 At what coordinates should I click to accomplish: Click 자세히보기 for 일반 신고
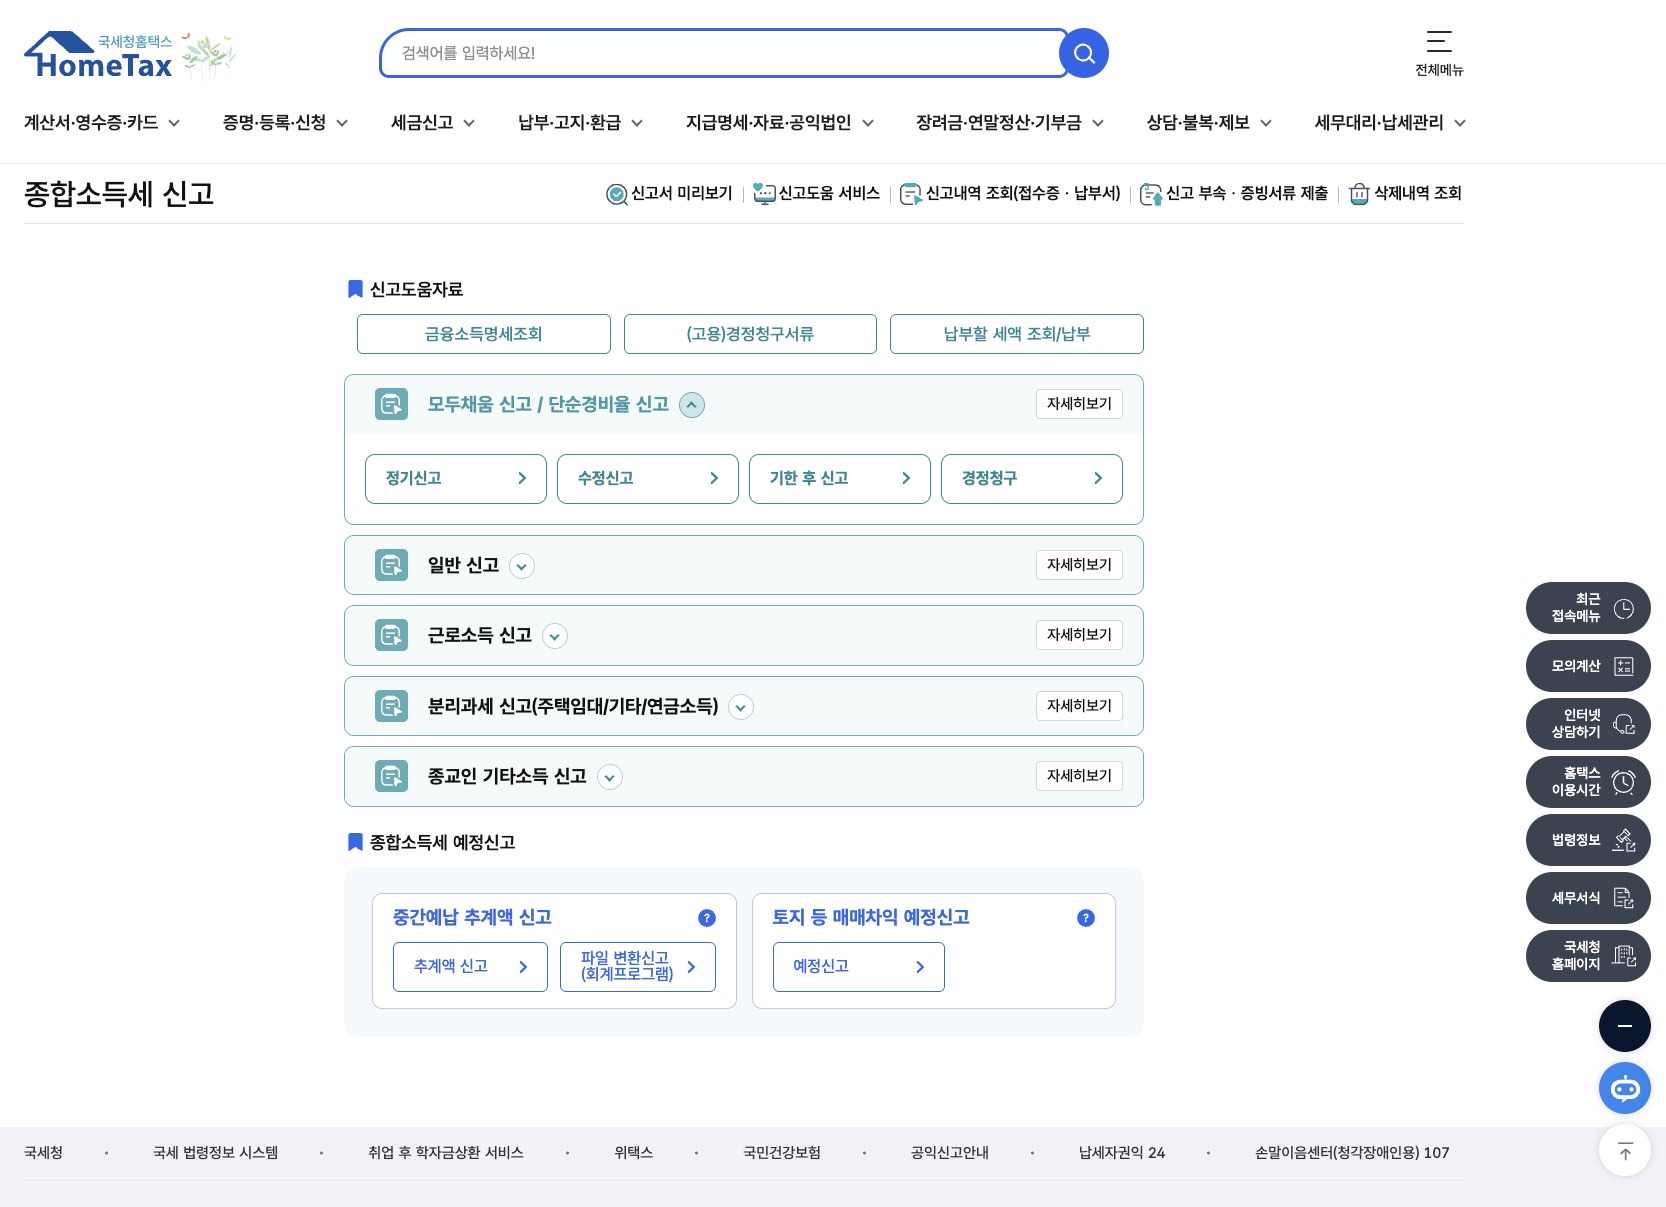pos(1079,565)
